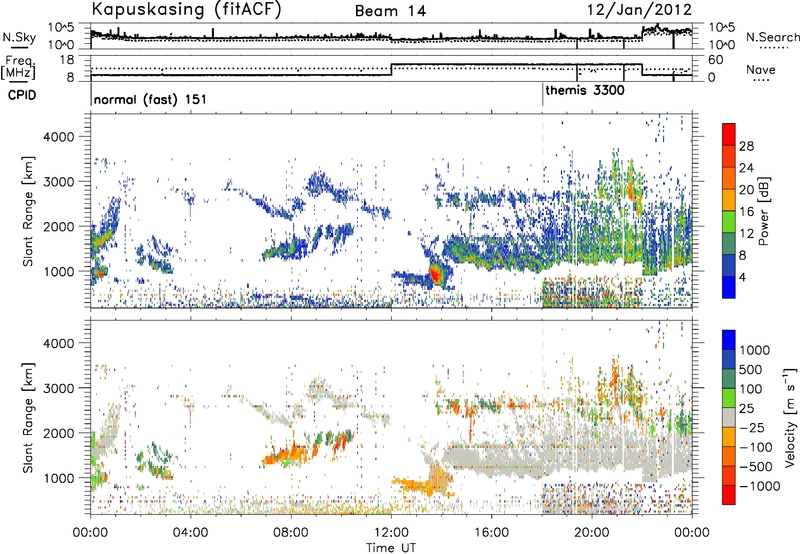The image size is (800, 554).
Task: Select the "normal (fast) 151" CPID text
Action: pos(150,99)
